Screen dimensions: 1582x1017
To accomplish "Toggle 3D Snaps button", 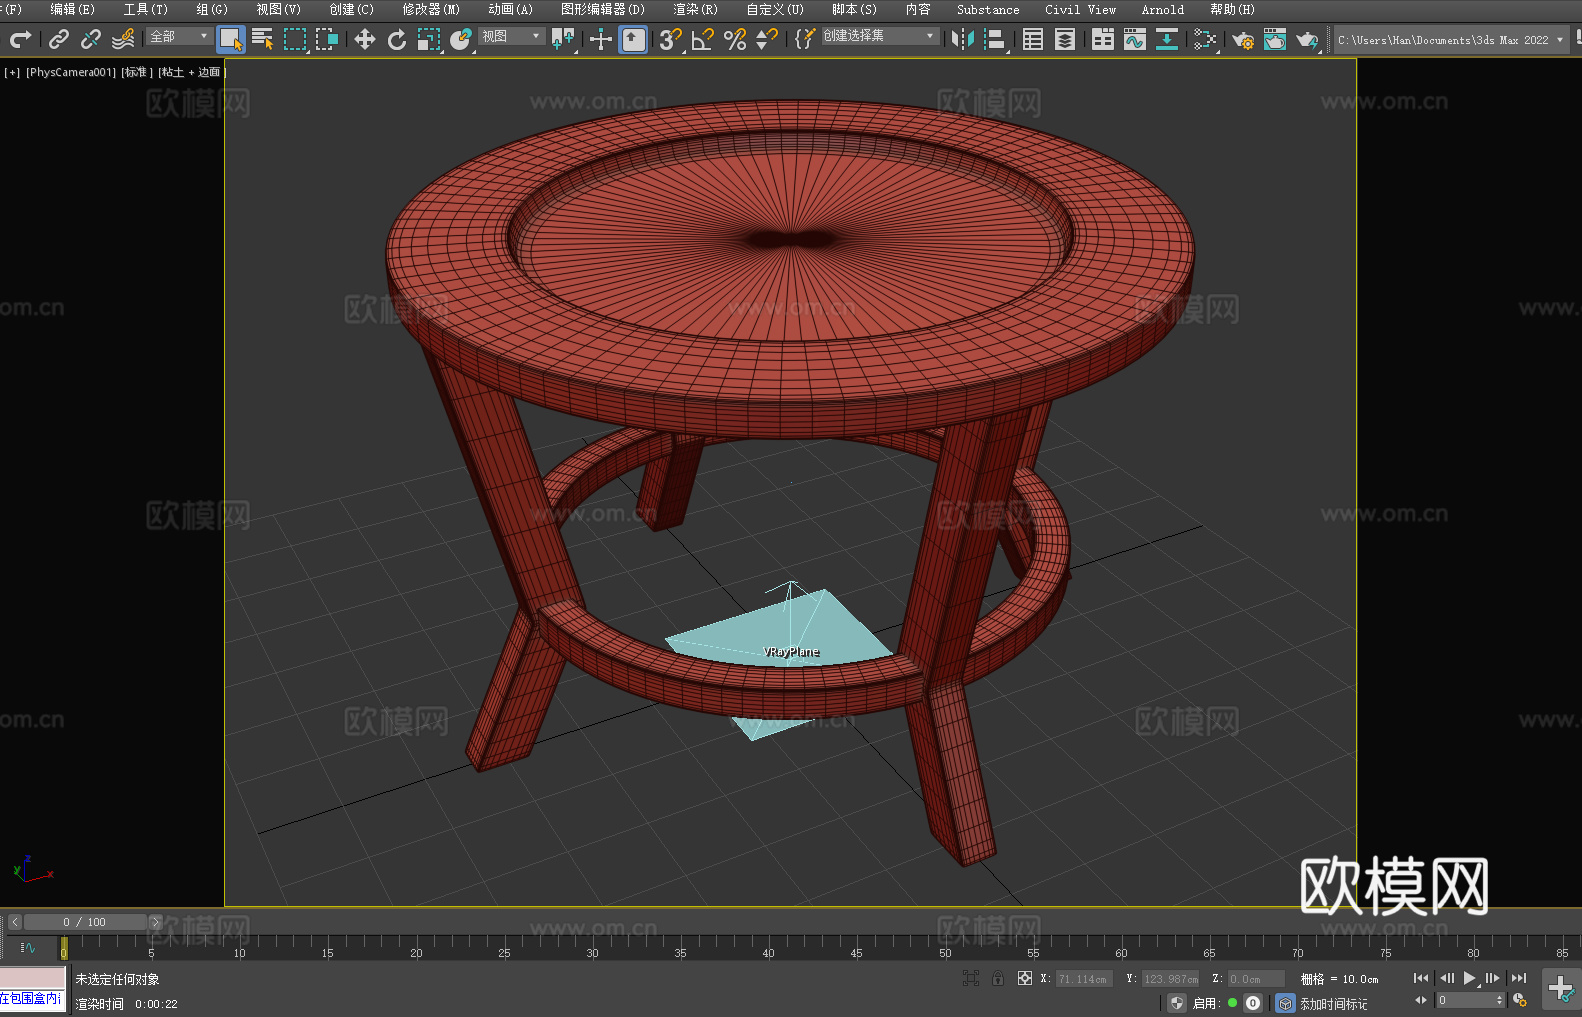I will coord(671,39).
